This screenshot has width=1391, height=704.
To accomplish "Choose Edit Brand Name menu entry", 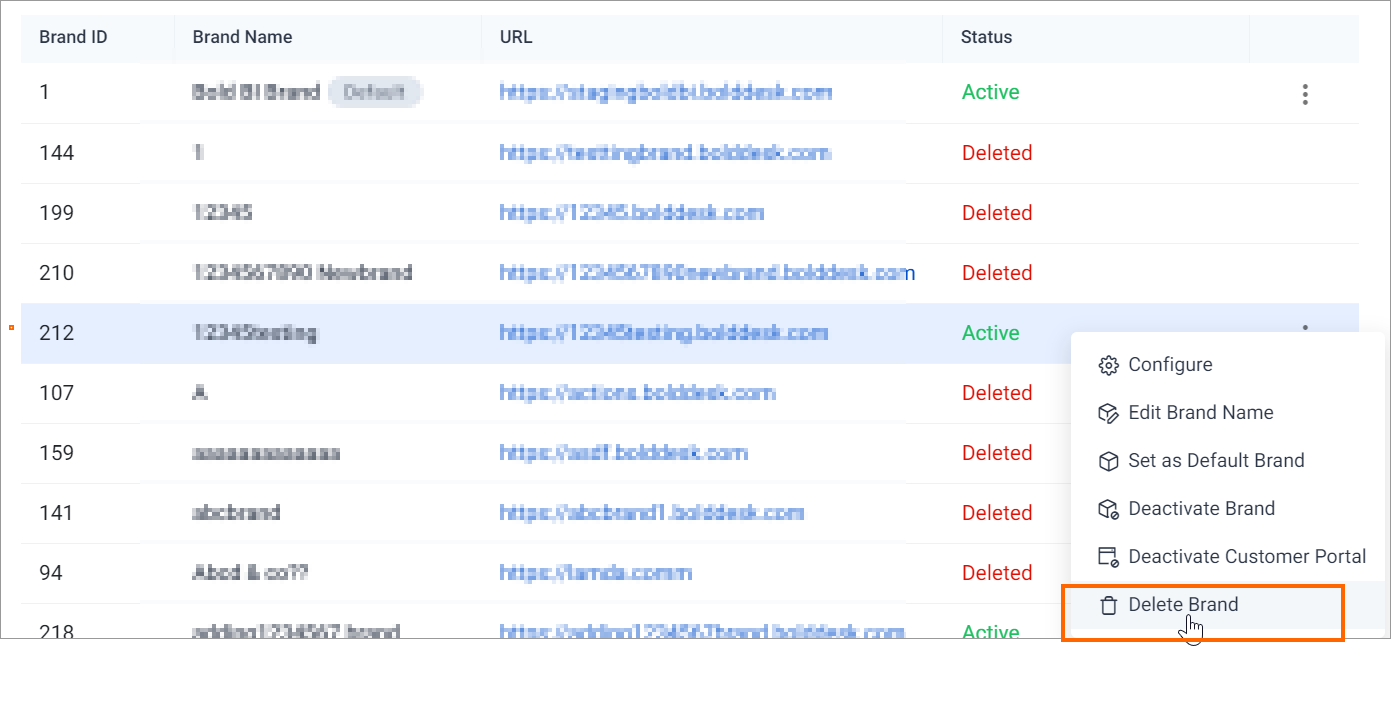I will (1228, 413).
